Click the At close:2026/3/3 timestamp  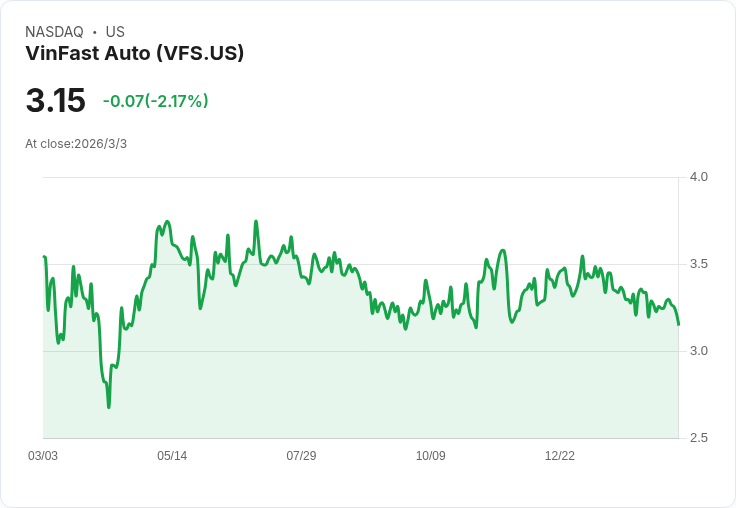tap(76, 144)
